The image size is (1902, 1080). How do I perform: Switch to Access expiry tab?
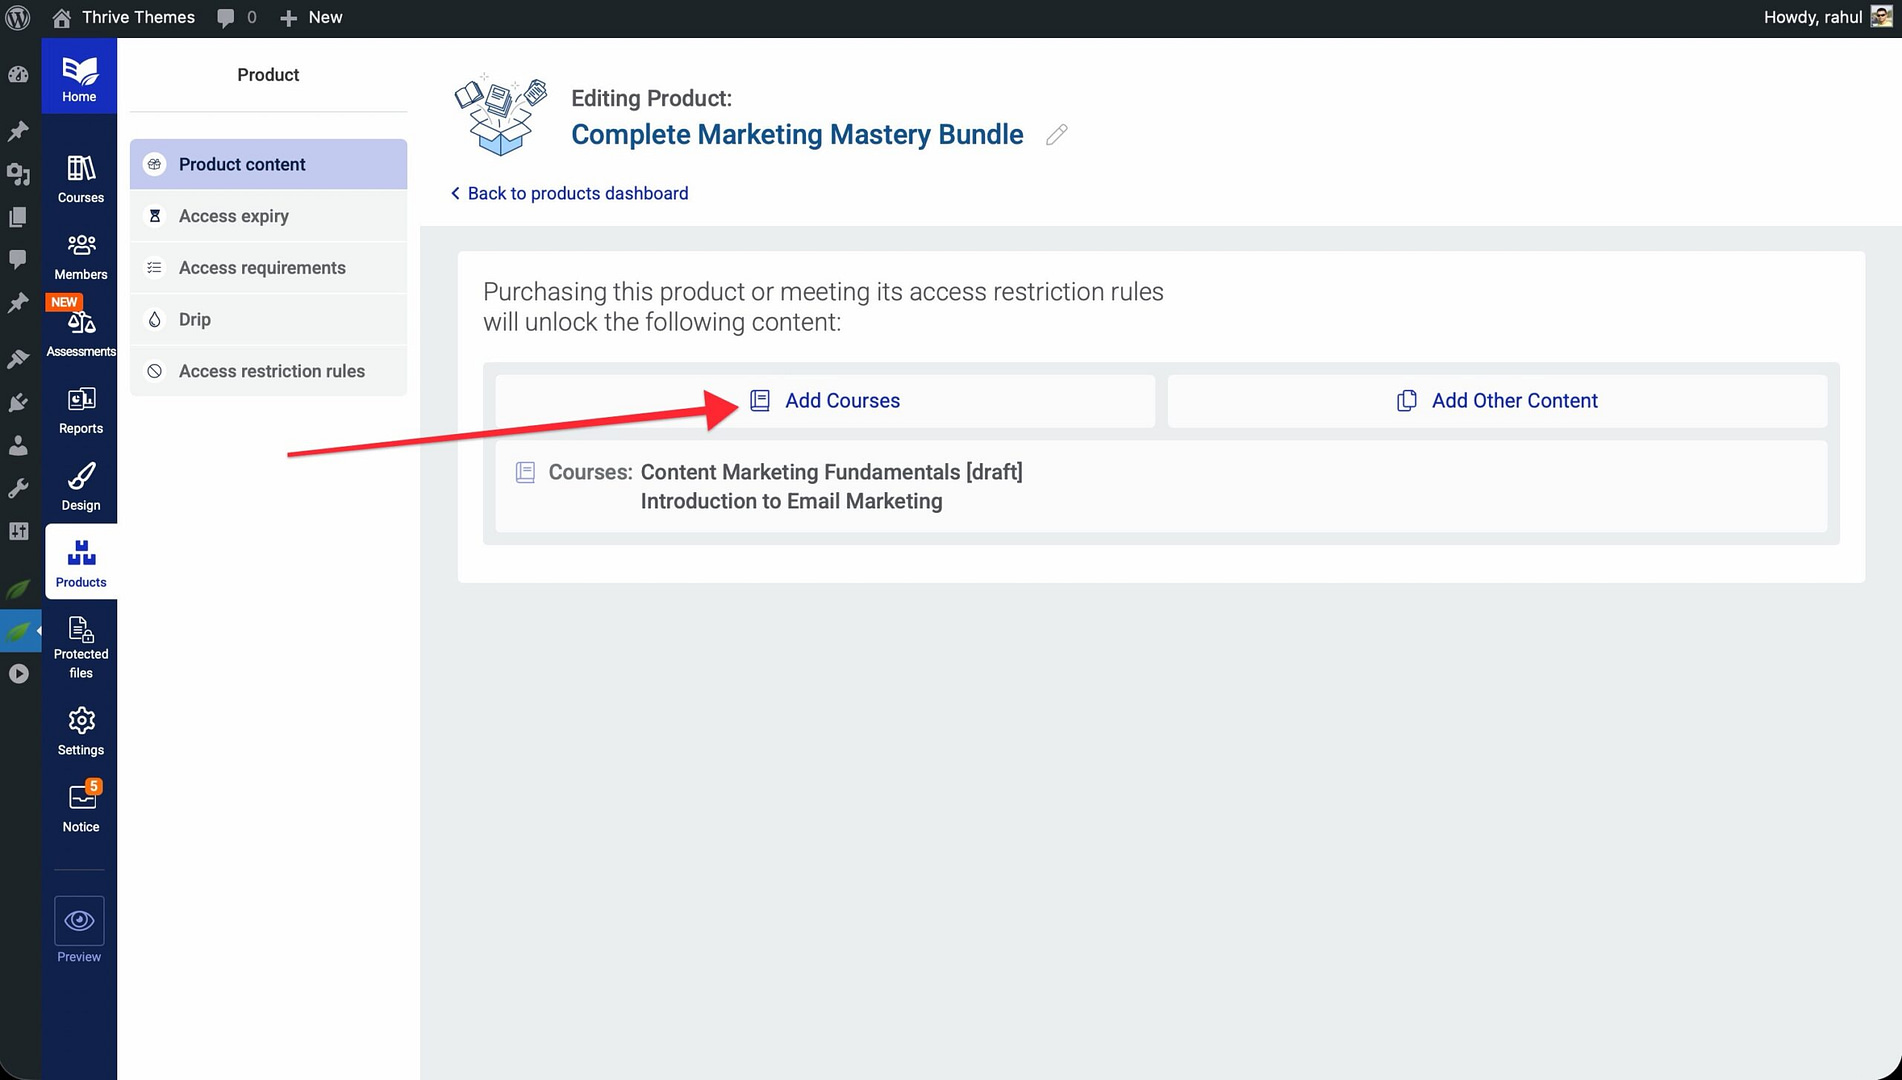(268, 216)
